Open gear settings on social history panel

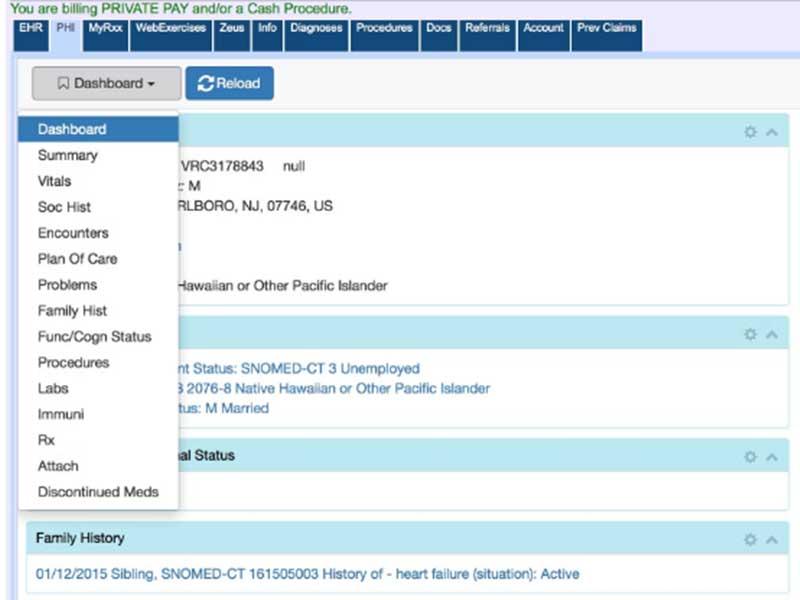pyautogui.click(x=750, y=334)
